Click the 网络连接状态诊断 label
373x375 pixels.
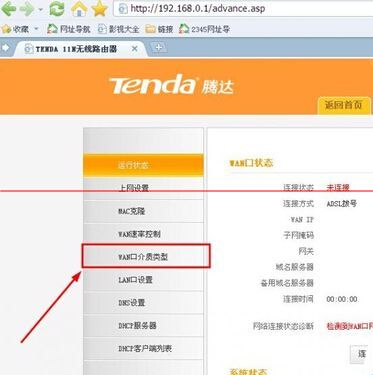tap(283, 326)
